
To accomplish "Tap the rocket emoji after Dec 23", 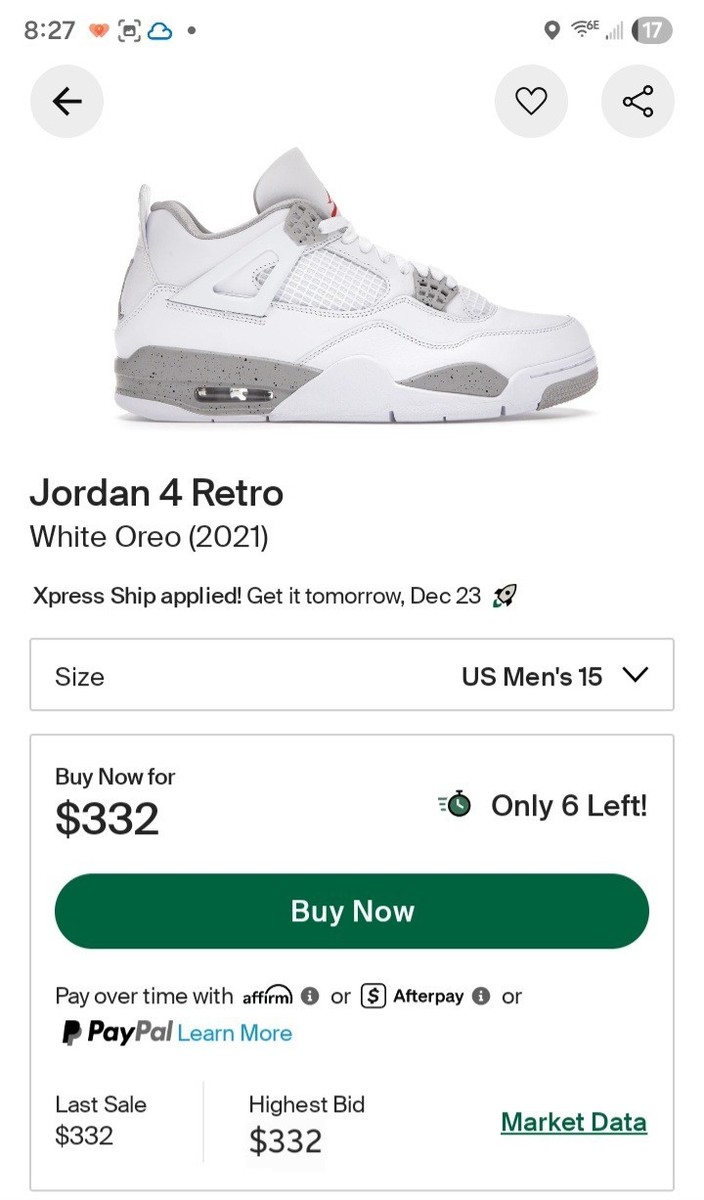I will [506, 595].
